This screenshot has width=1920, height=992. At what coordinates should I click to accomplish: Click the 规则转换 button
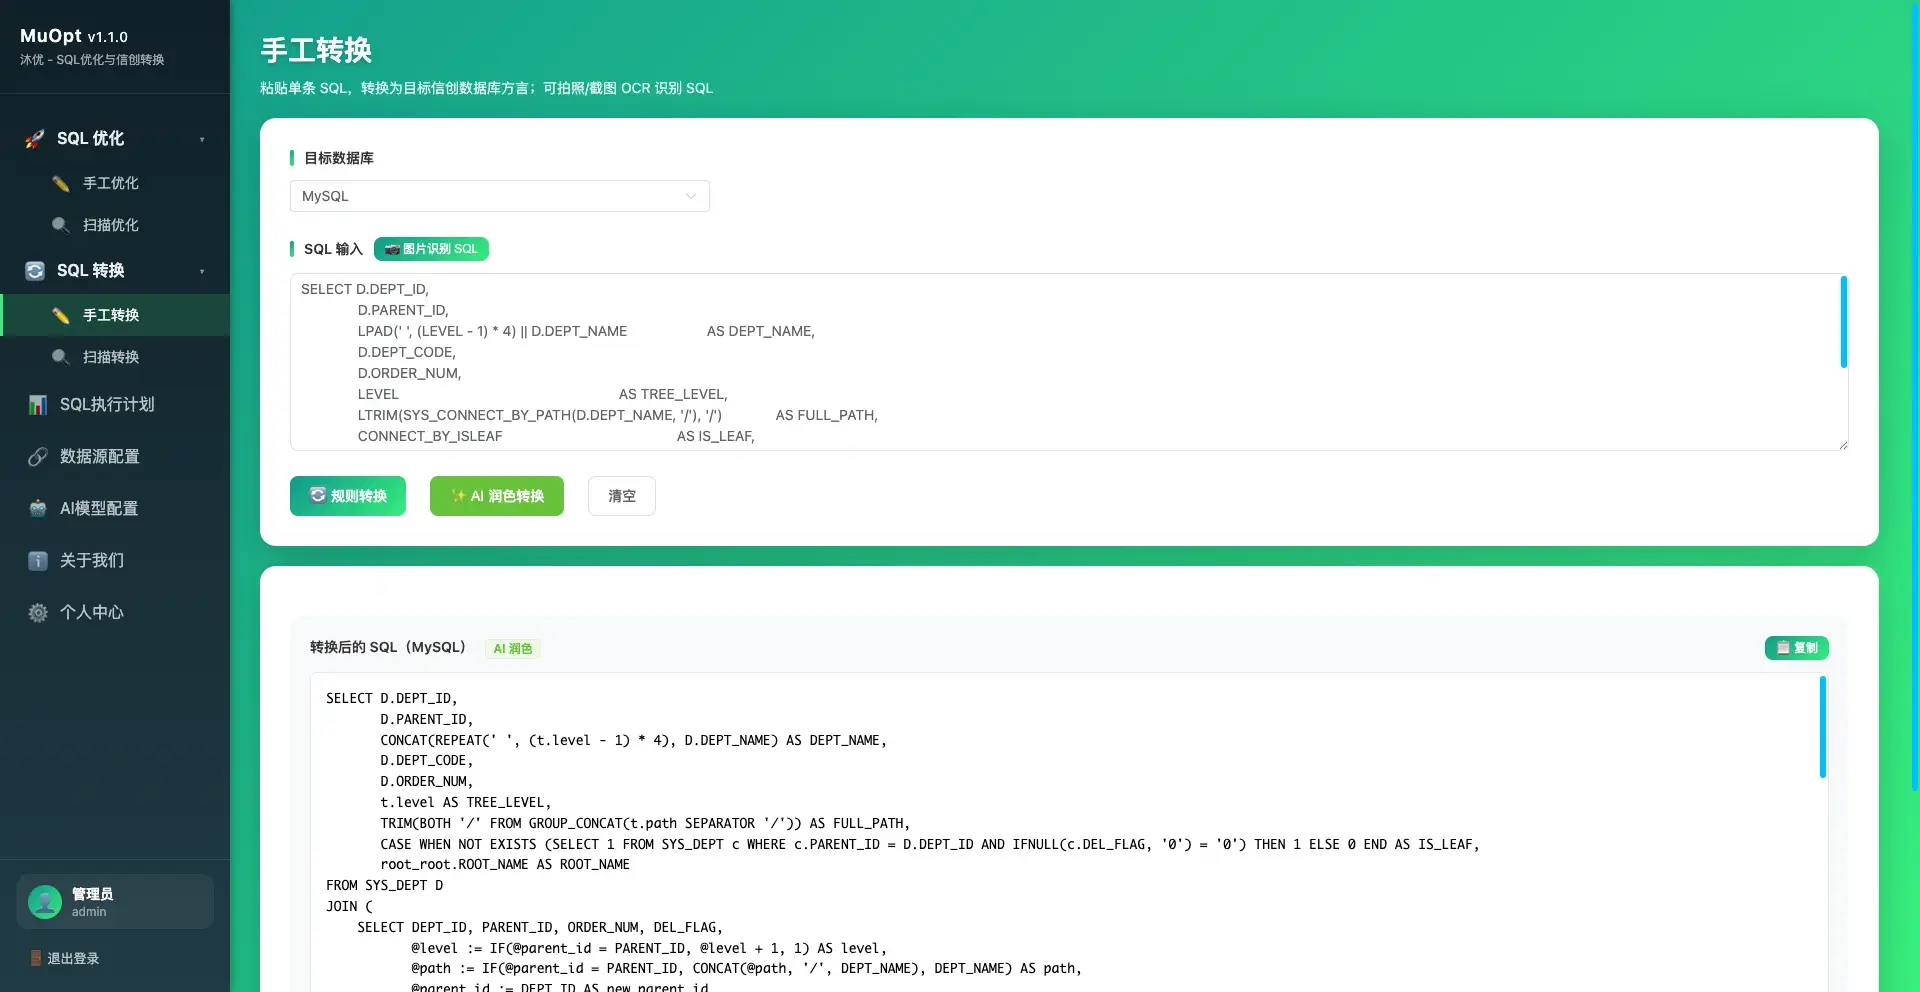pos(348,496)
